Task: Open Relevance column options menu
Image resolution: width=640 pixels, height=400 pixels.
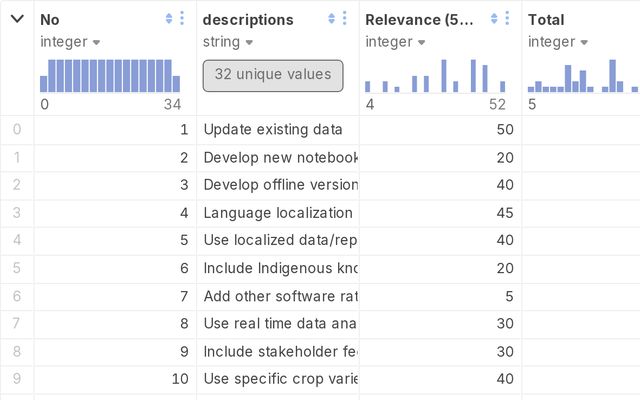Action: tap(506, 19)
